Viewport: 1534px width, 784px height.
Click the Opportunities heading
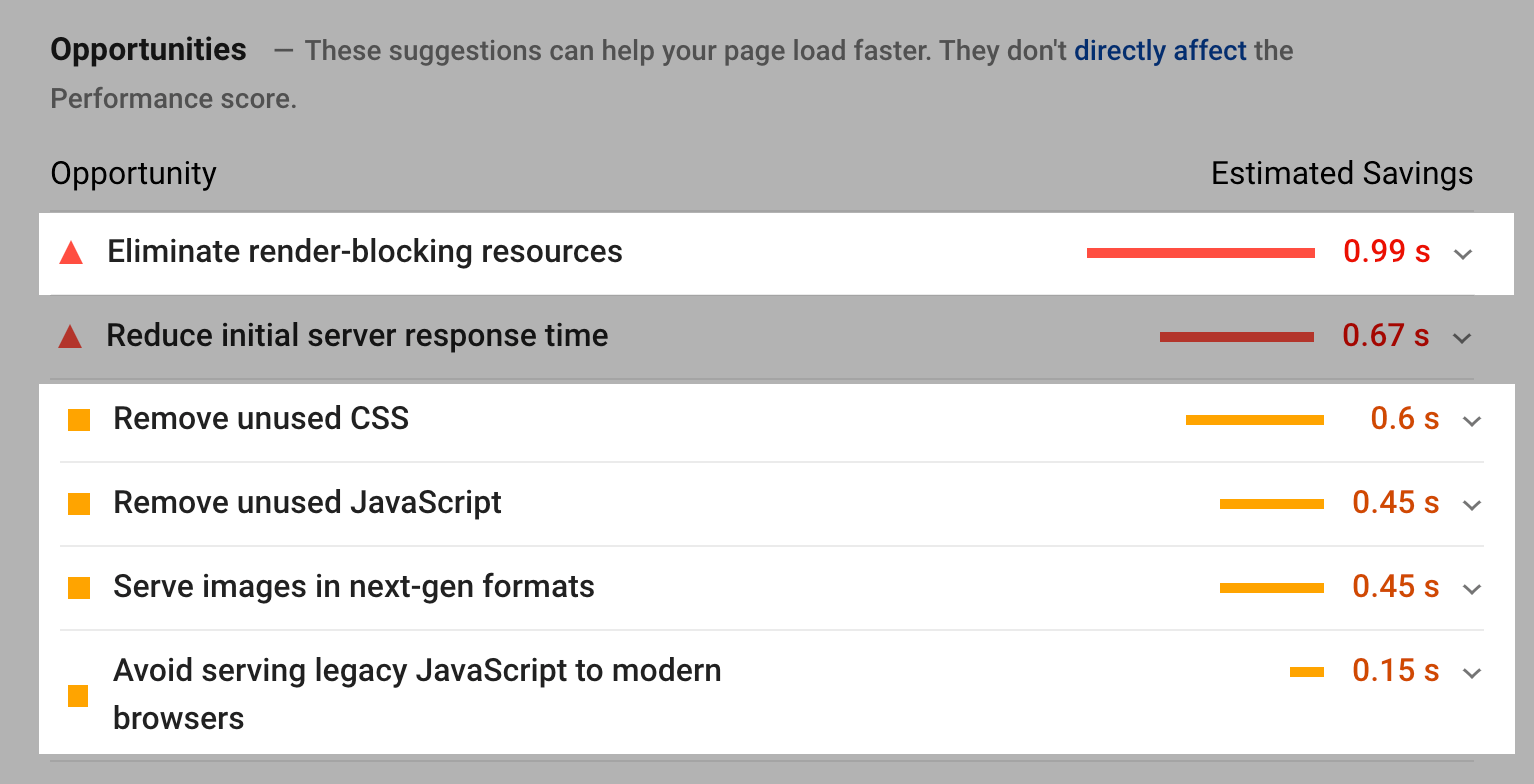(148, 49)
